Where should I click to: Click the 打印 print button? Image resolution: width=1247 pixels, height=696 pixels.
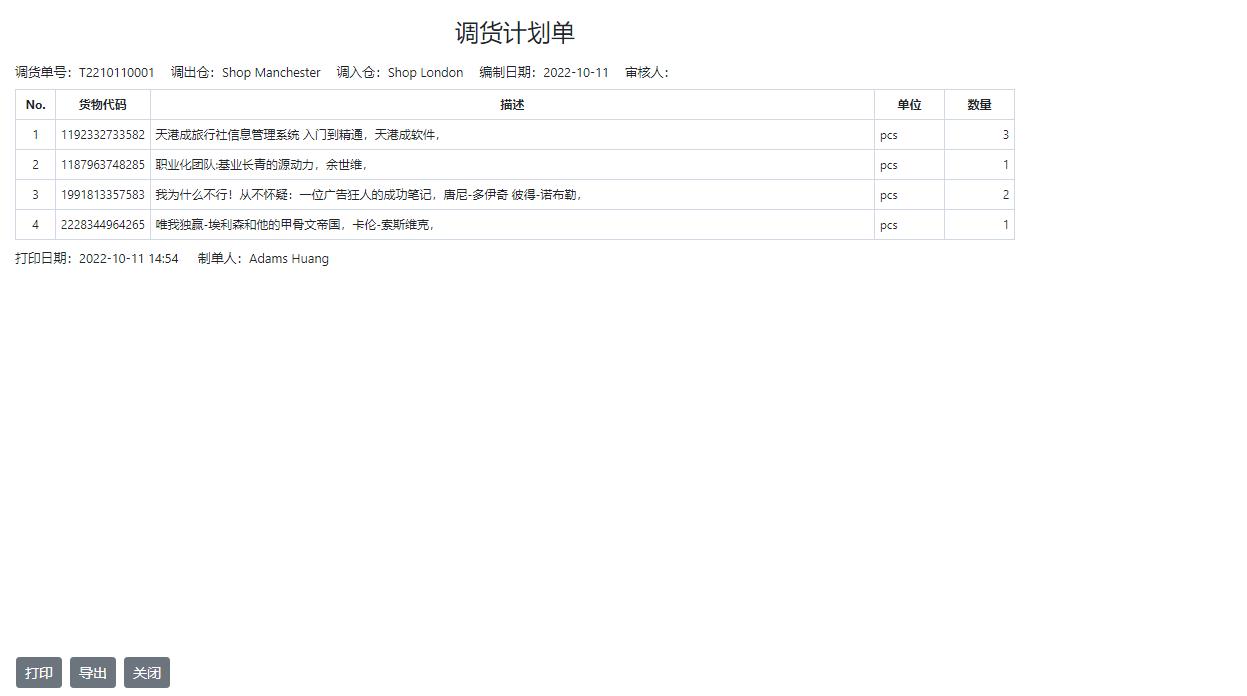[x=39, y=673]
